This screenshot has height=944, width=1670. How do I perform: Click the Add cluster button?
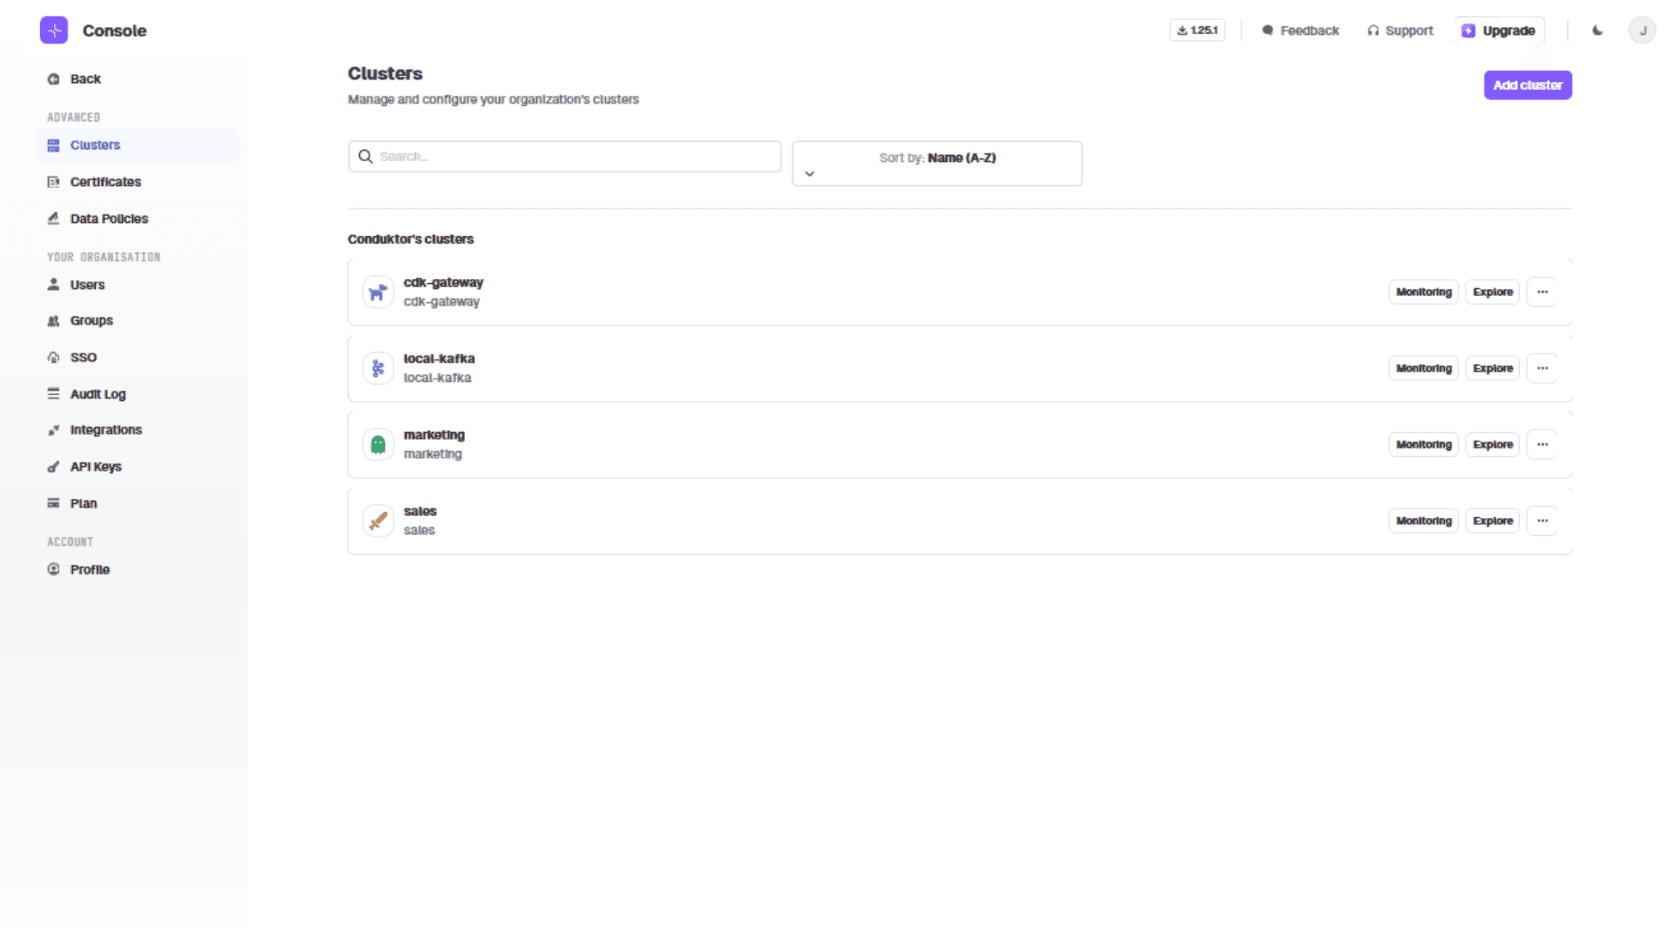point(1527,85)
